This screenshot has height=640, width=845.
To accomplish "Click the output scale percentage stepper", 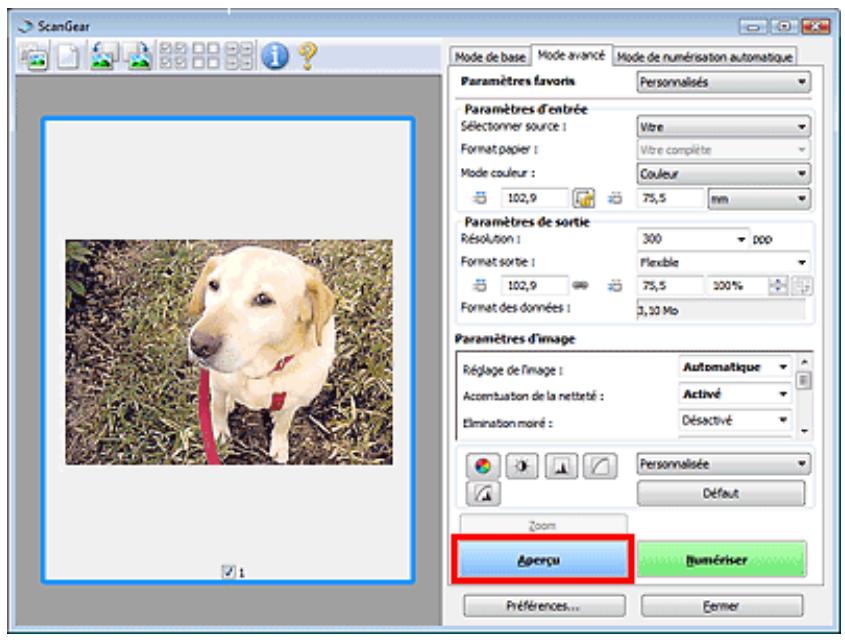I will [778, 286].
